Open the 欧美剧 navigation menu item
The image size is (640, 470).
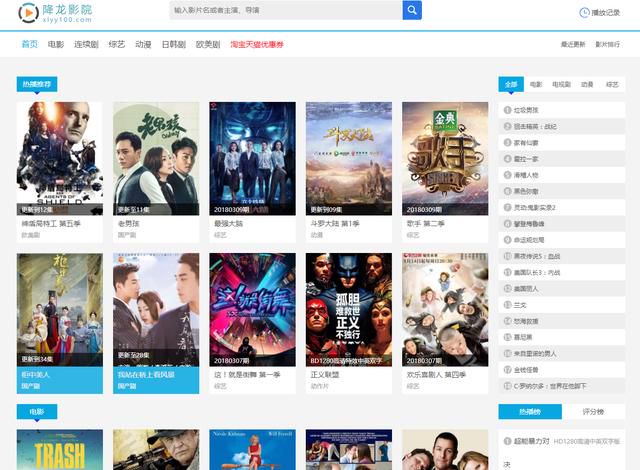pos(208,44)
